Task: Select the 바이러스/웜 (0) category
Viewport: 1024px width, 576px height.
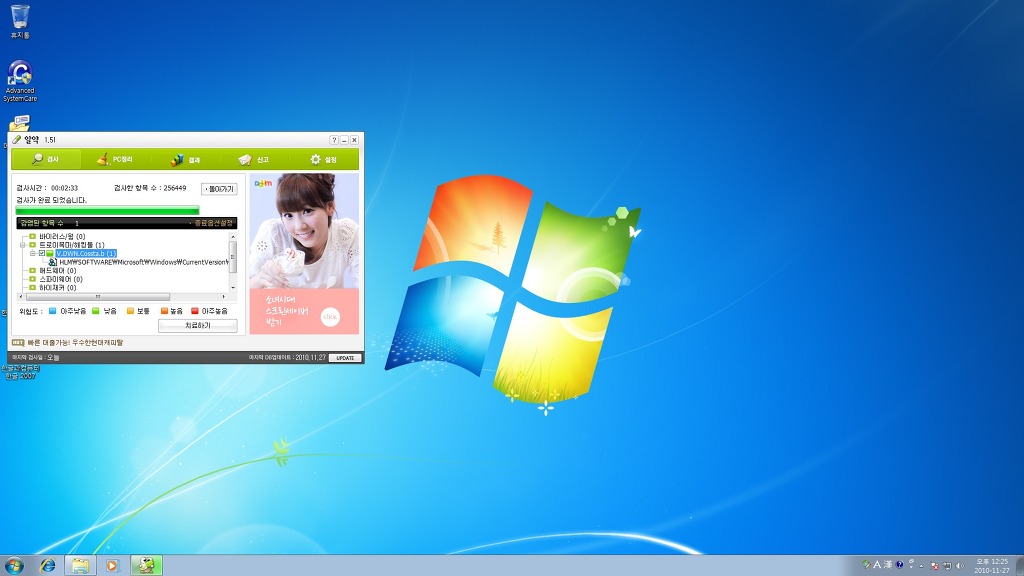Action: [62, 236]
